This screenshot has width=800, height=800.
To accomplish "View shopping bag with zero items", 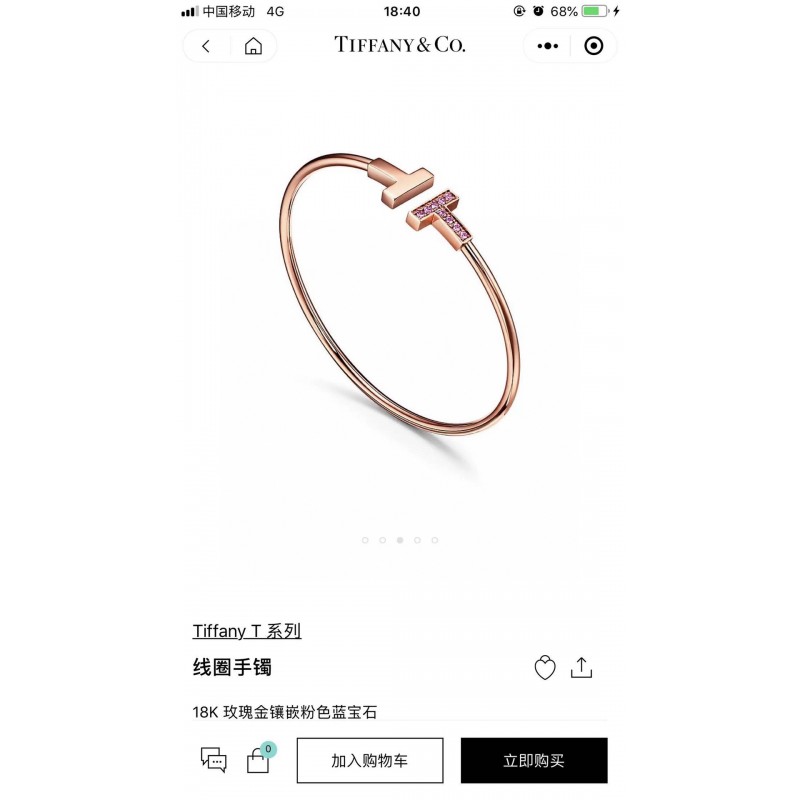I will pyautogui.click(x=260, y=759).
